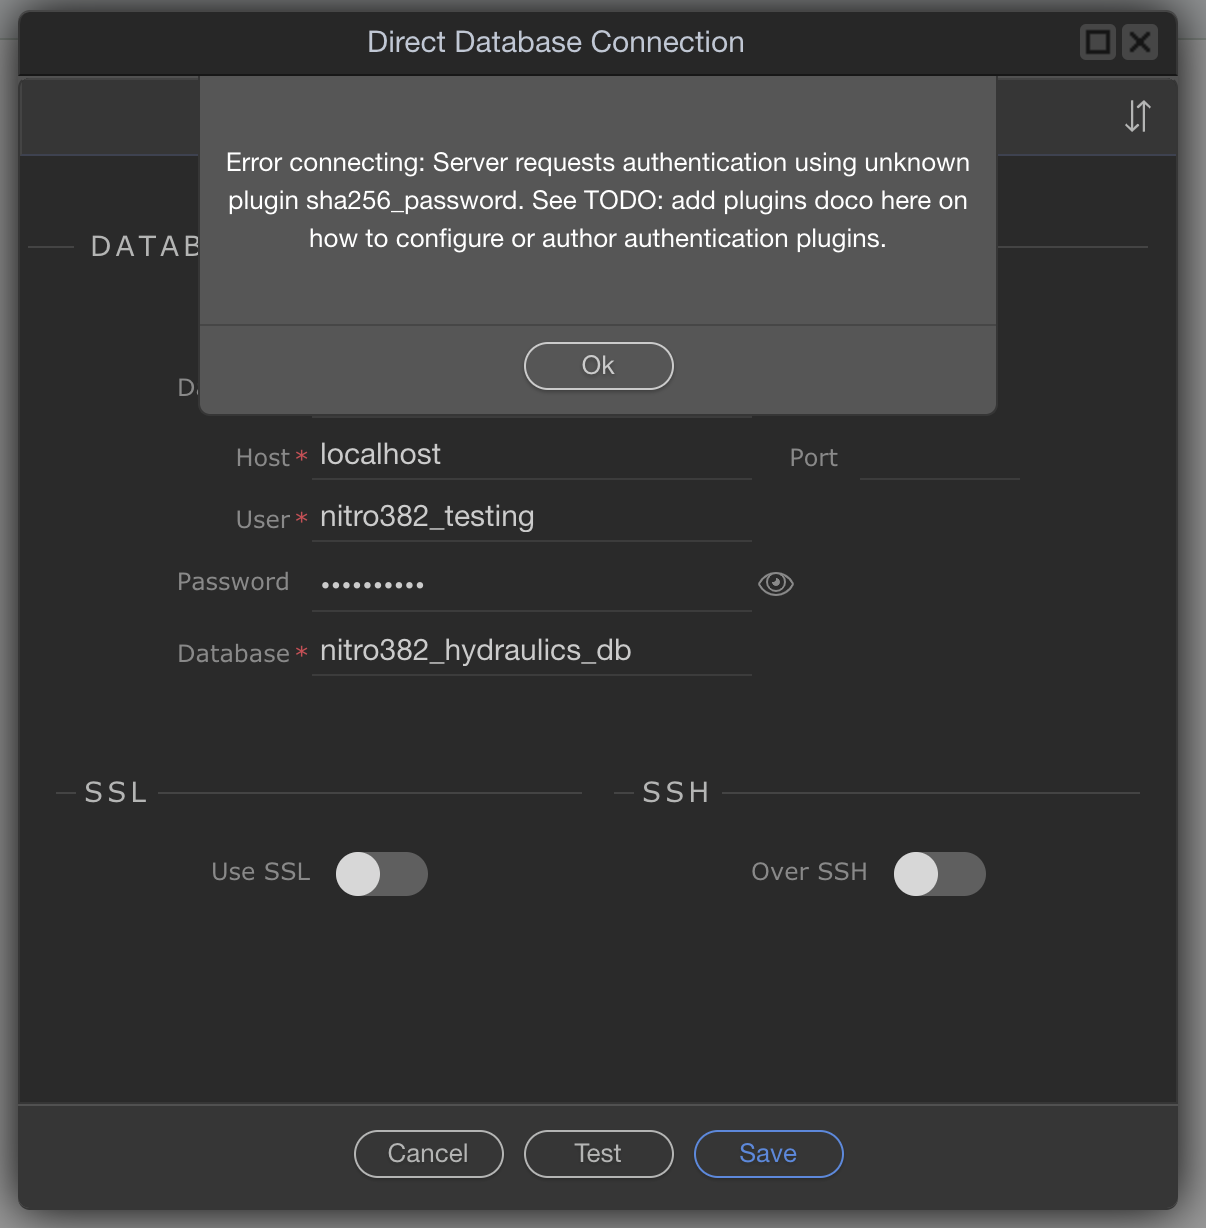
Task: Focus the Host field containing localhost
Action: 530,456
